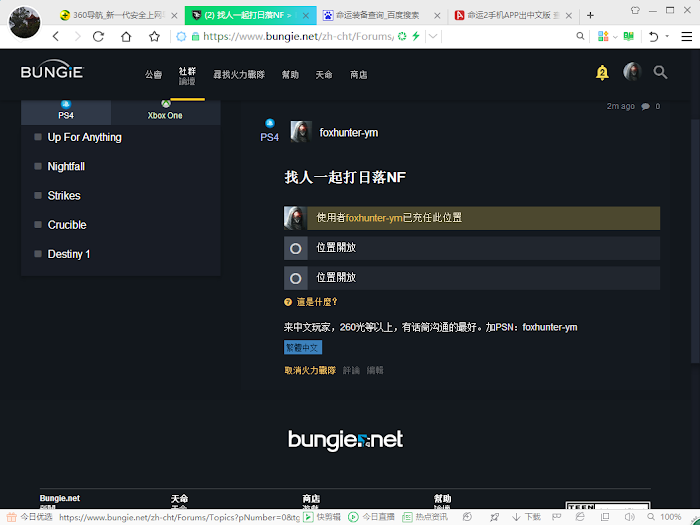The width and height of the screenshot is (700, 525).
Task: Open the 天命 menu
Action: pyautogui.click(x=324, y=75)
